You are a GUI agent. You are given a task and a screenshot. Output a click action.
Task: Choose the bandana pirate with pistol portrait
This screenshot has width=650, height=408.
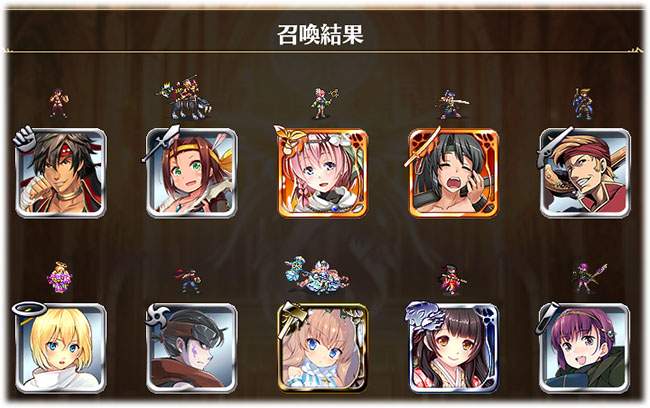(585, 173)
